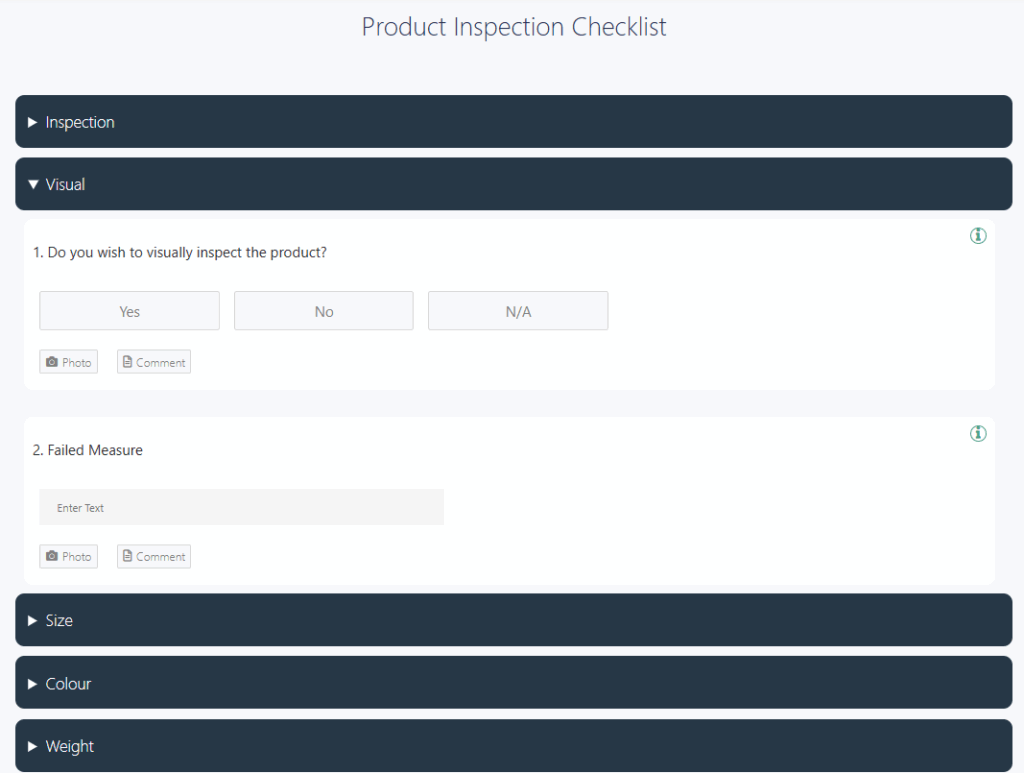This screenshot has width=1024, height=773.
Task: Open the Colour section header
Action: 512,683
